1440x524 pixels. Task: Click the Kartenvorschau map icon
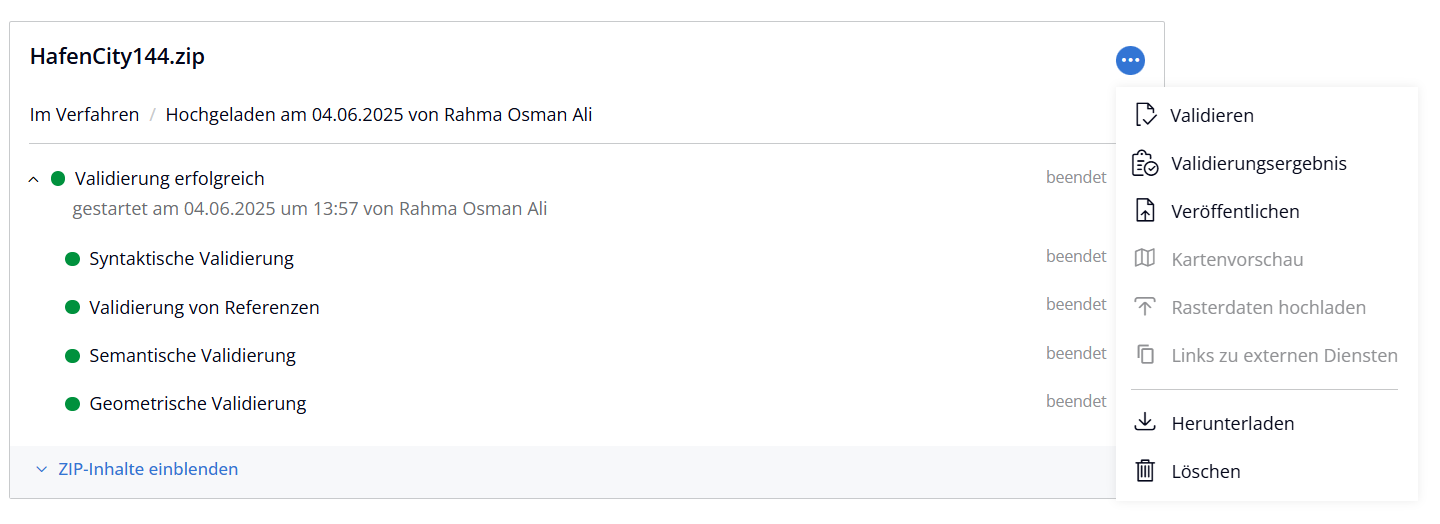[1145, 259]
